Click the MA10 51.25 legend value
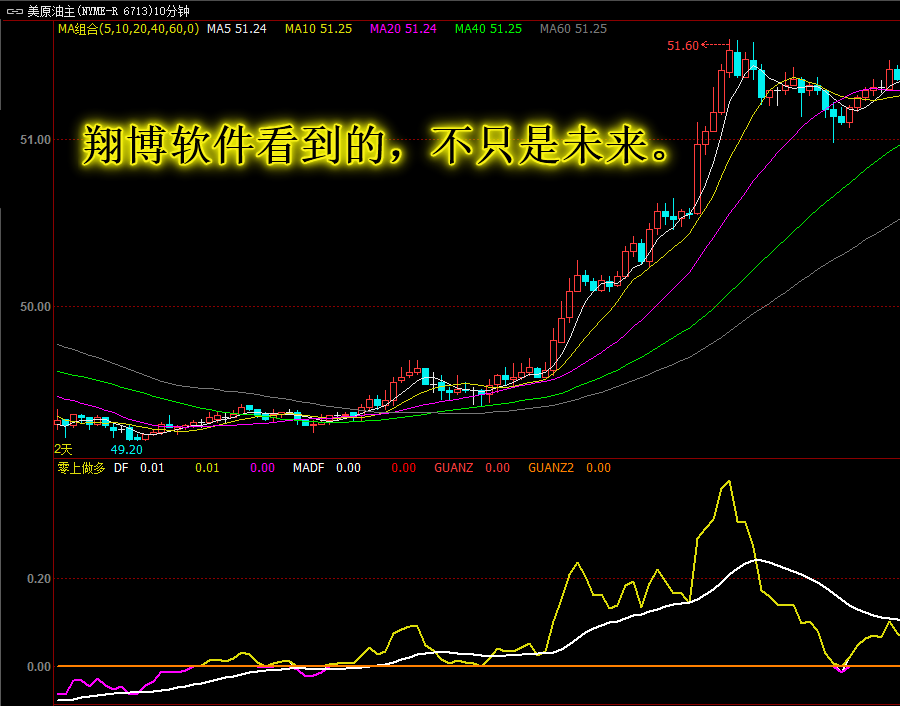Screen dimensions: 900x706 (x=319, y=29)
